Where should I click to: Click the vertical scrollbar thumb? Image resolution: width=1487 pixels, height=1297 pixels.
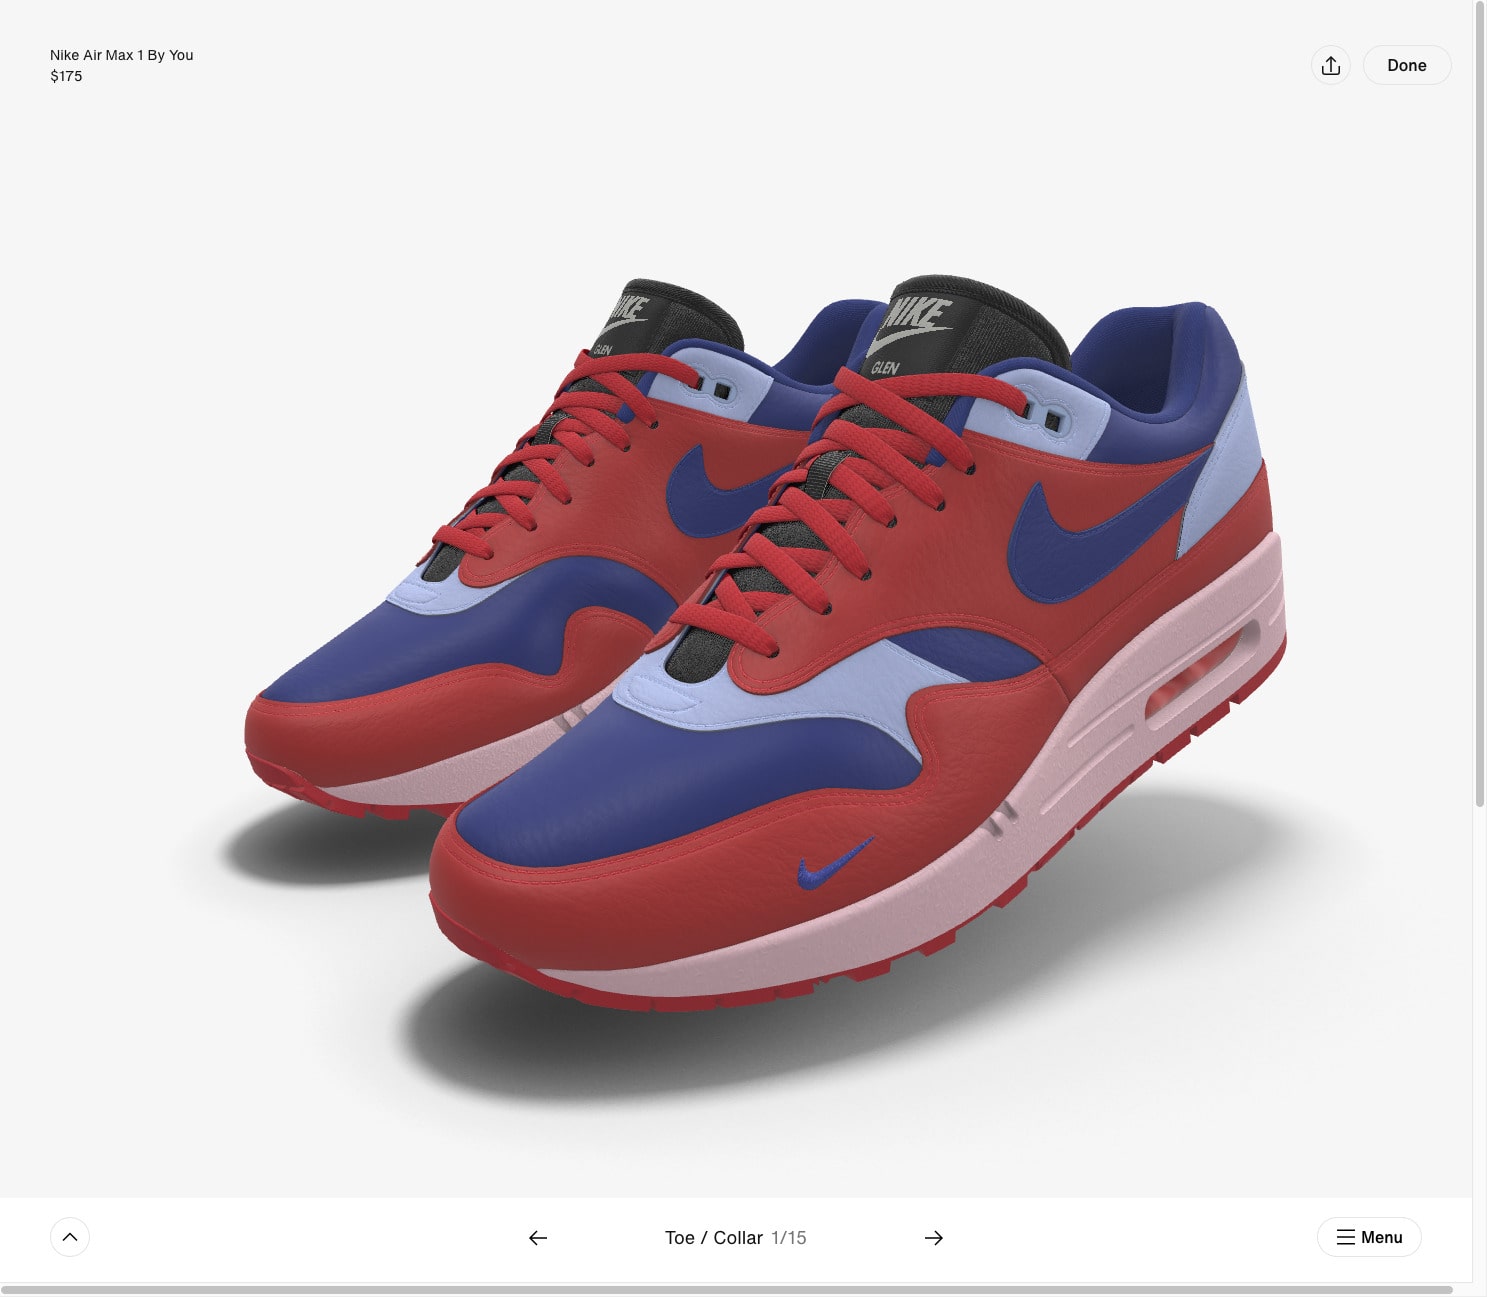click(1480, 403)
